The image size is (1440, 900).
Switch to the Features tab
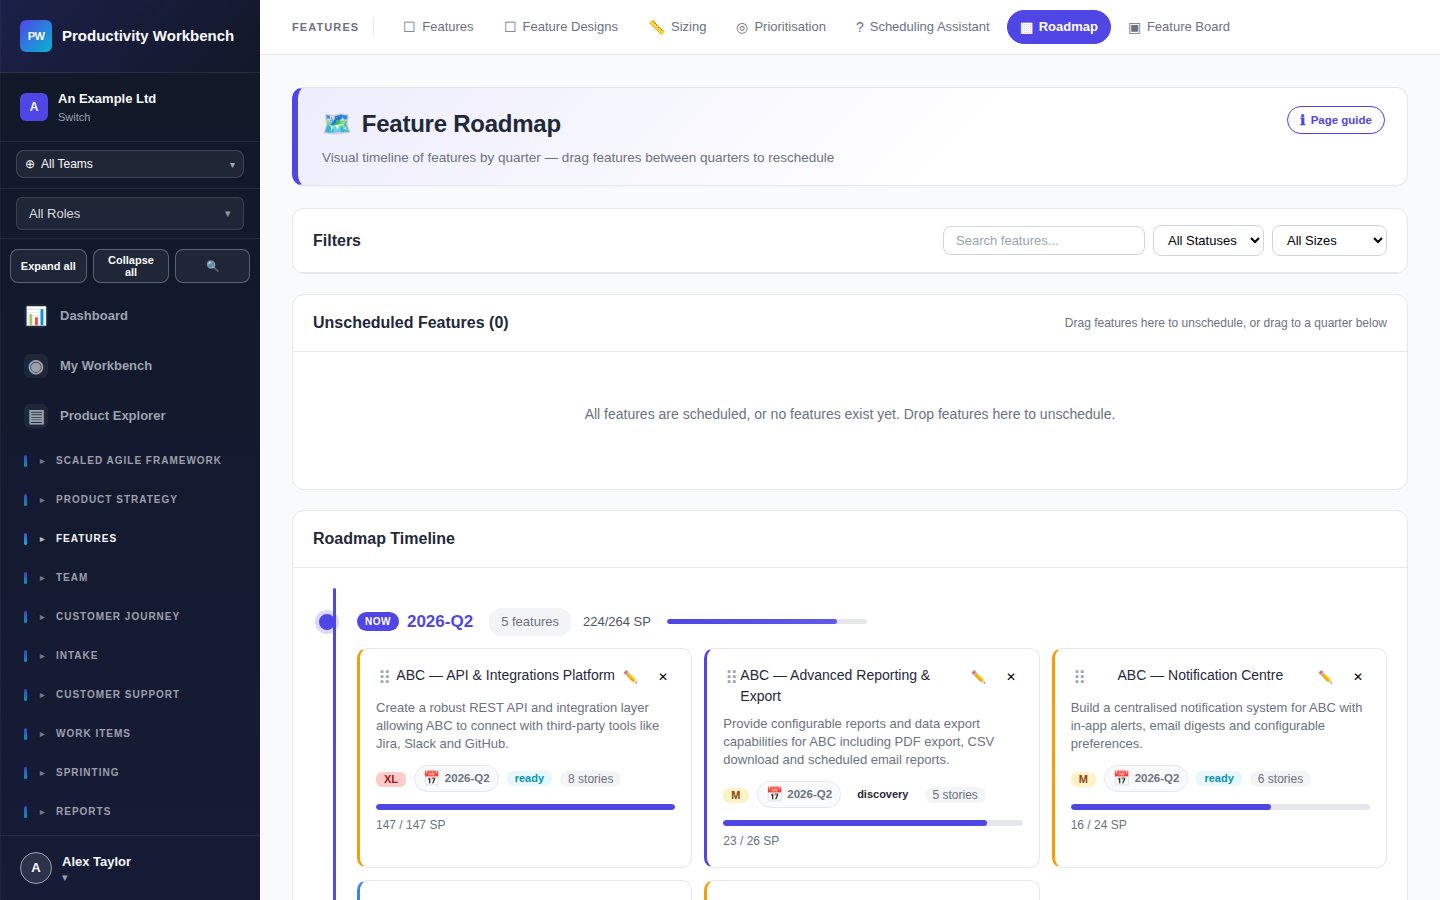tap(438, 27)
